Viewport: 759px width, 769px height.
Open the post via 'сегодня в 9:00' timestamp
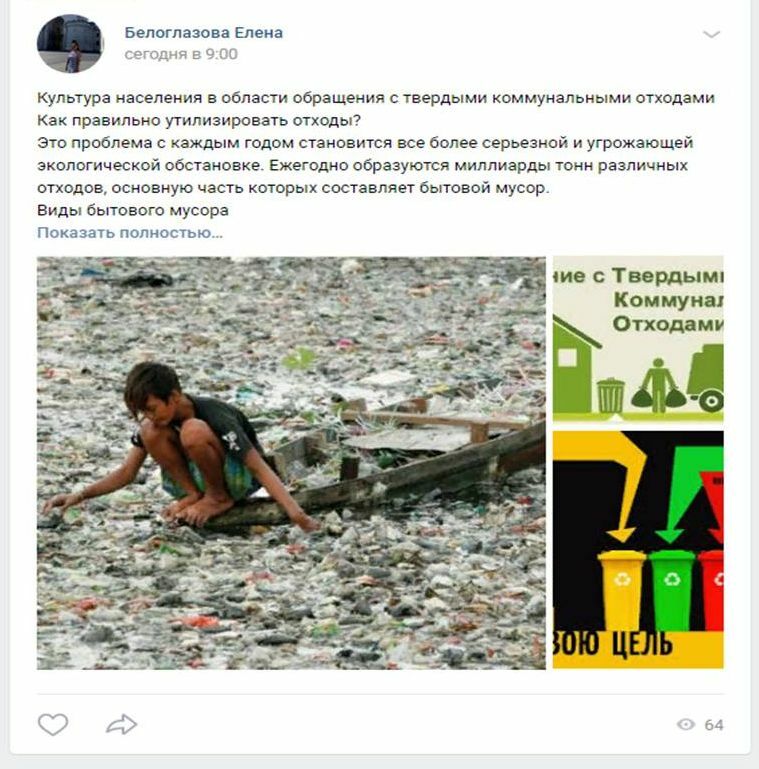[x=181, y=54]
